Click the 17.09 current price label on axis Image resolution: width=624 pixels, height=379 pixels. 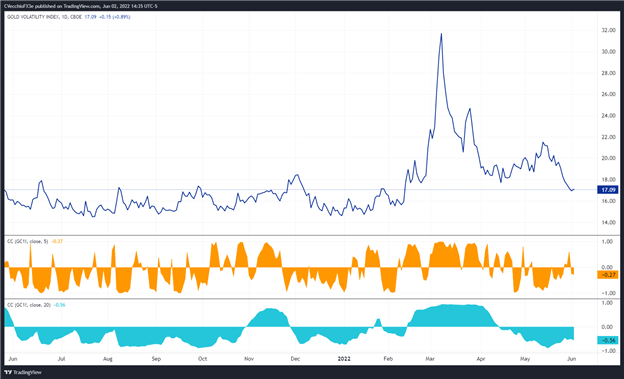(x=607, y=190)
